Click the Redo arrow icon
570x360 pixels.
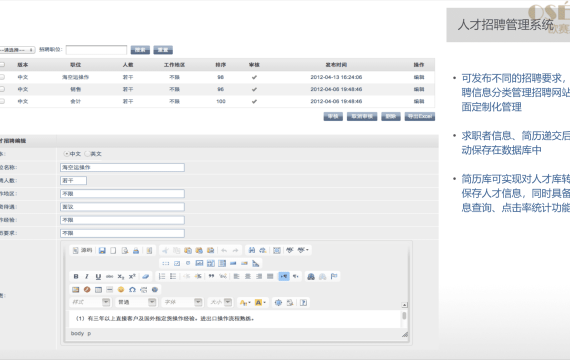tap(235, 250)
